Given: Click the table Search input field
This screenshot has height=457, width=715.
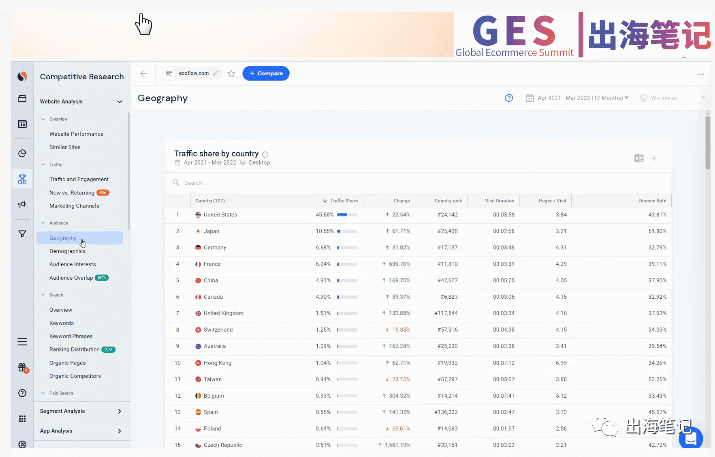Looking at the screenshot, I should (x=418, y=183).
